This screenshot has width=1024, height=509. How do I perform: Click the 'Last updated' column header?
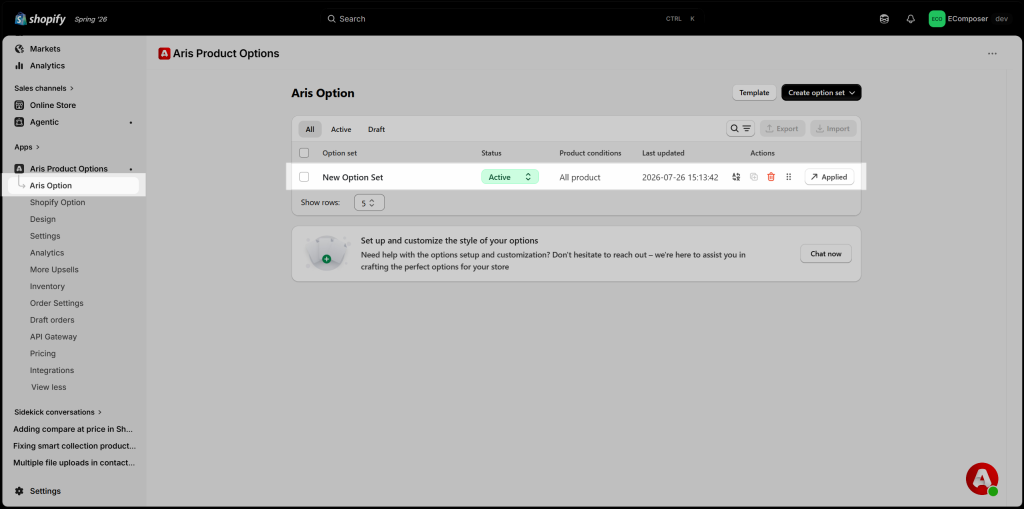point(664,153)
